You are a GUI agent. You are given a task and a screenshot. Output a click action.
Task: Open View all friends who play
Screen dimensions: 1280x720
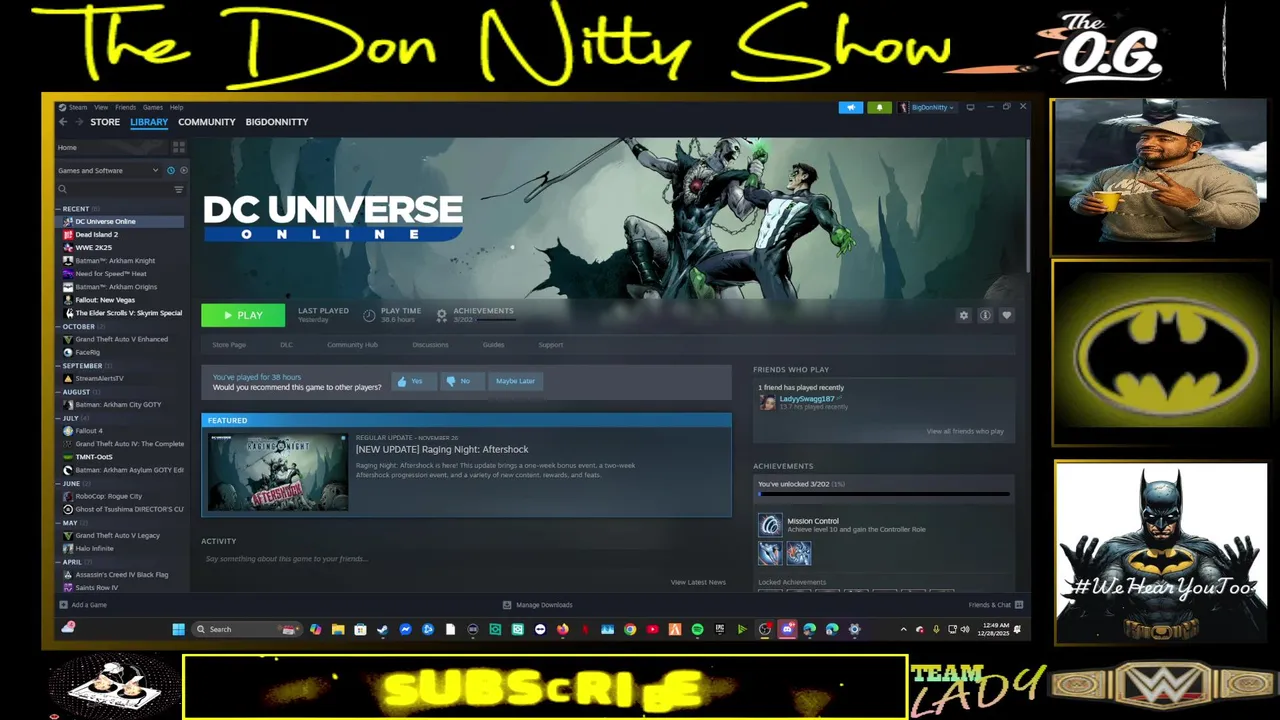[965, 431]
